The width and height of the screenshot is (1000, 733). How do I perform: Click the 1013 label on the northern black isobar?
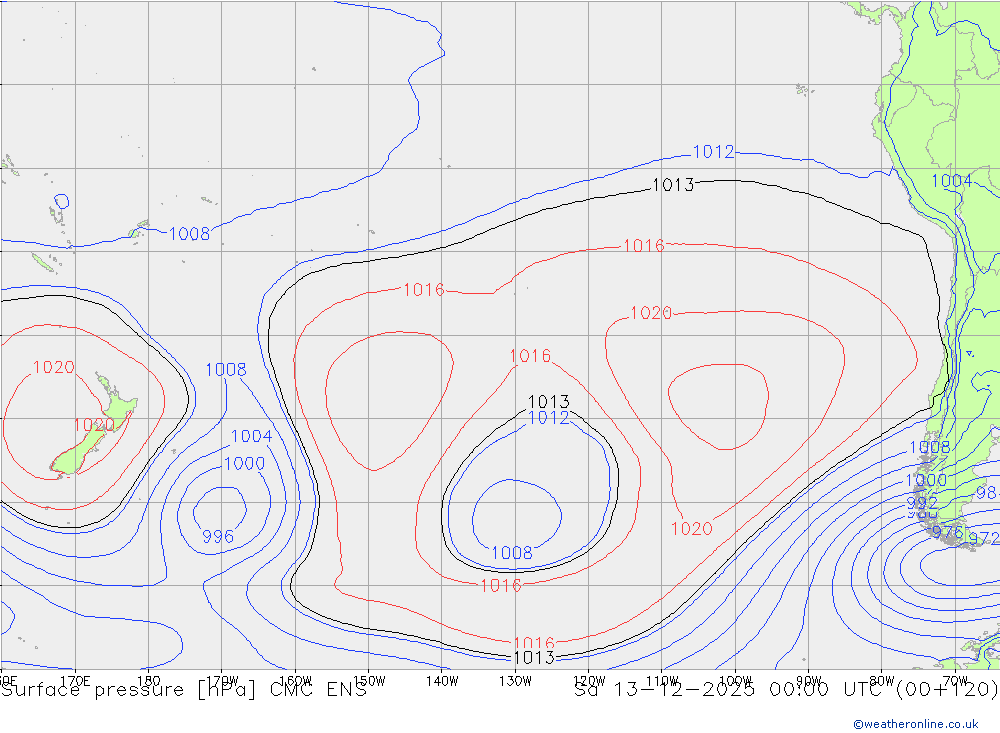click(672, 185)
